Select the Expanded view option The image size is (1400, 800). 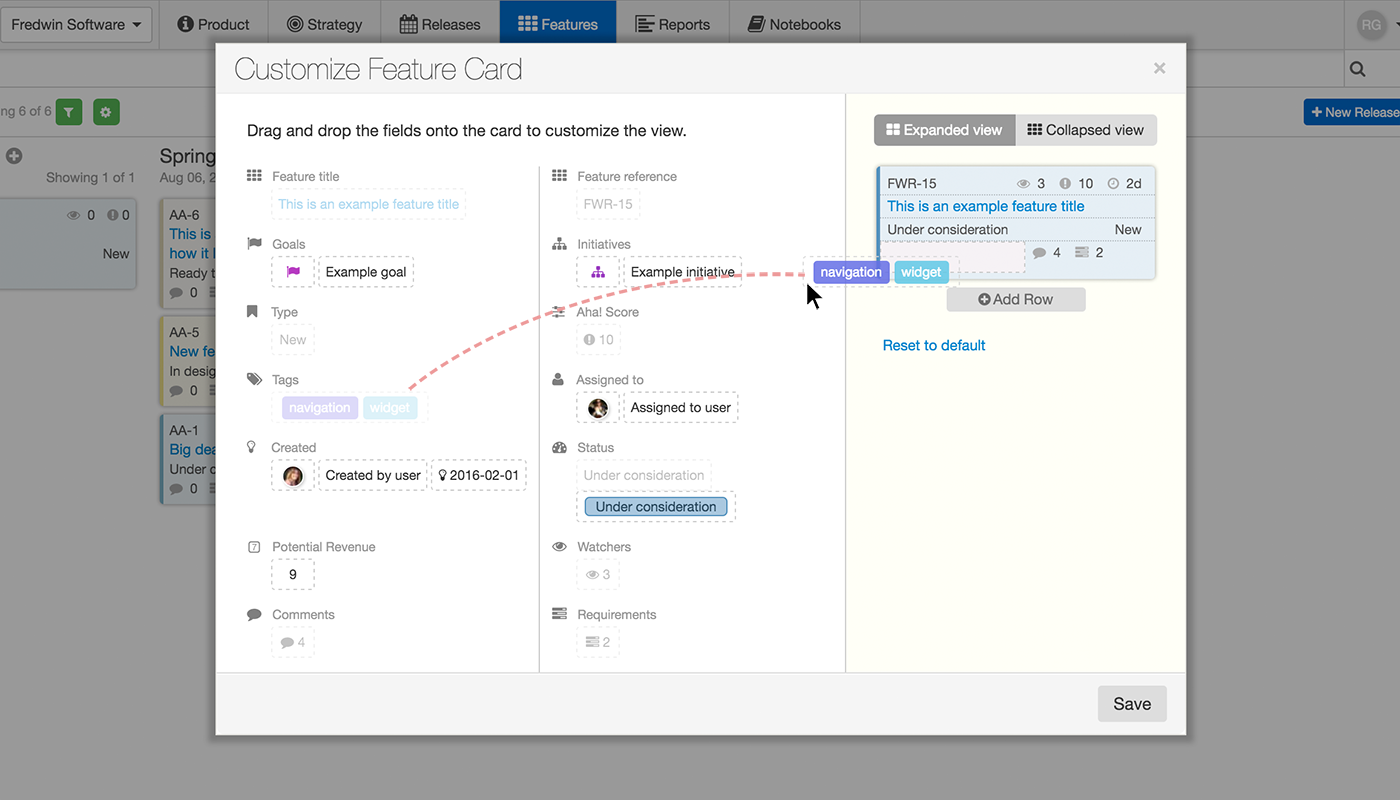pos(943,129)
